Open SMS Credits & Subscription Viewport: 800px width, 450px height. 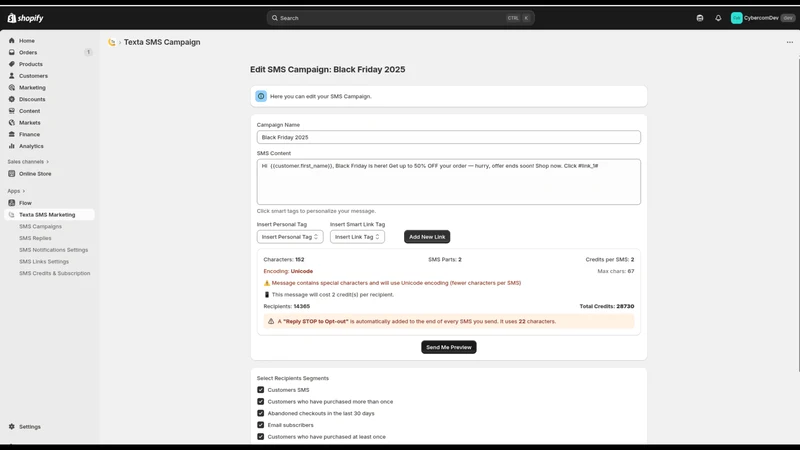pyautogui.click(x=55, y=273)
